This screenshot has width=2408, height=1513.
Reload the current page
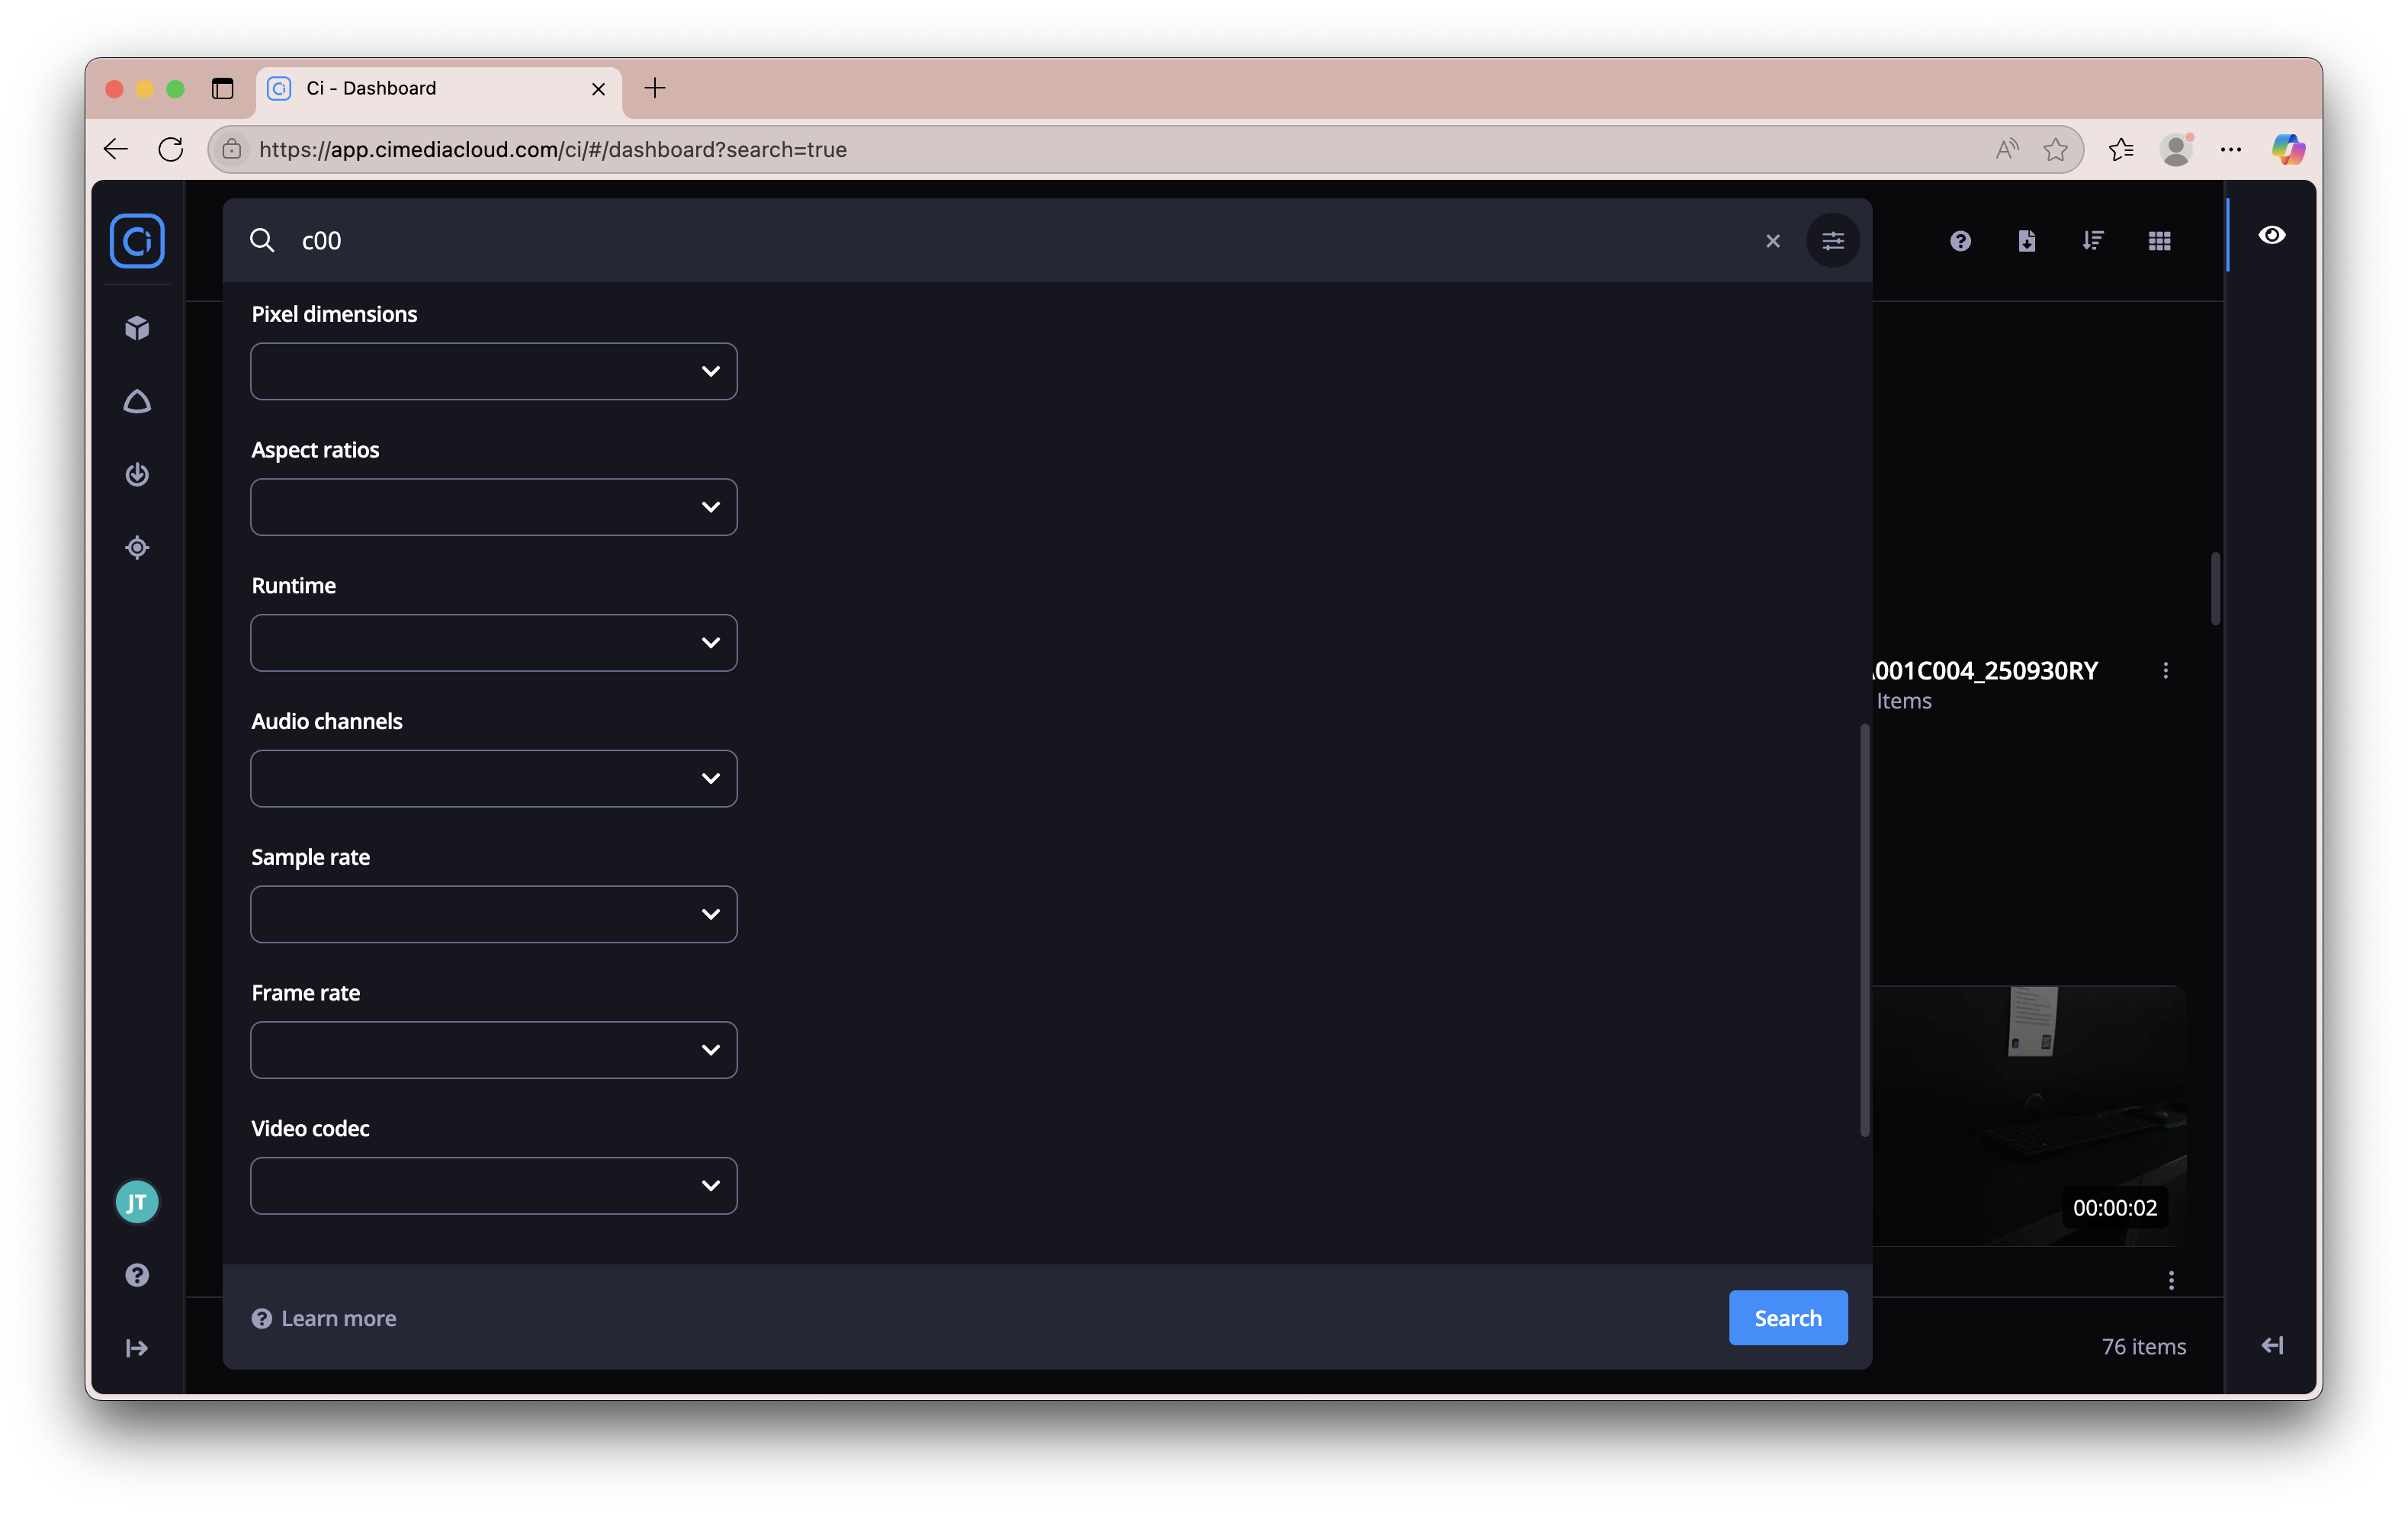tap(171, 149)
